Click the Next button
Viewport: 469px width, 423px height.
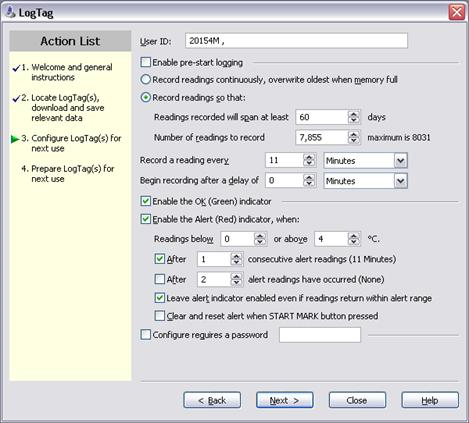point(285,400)
